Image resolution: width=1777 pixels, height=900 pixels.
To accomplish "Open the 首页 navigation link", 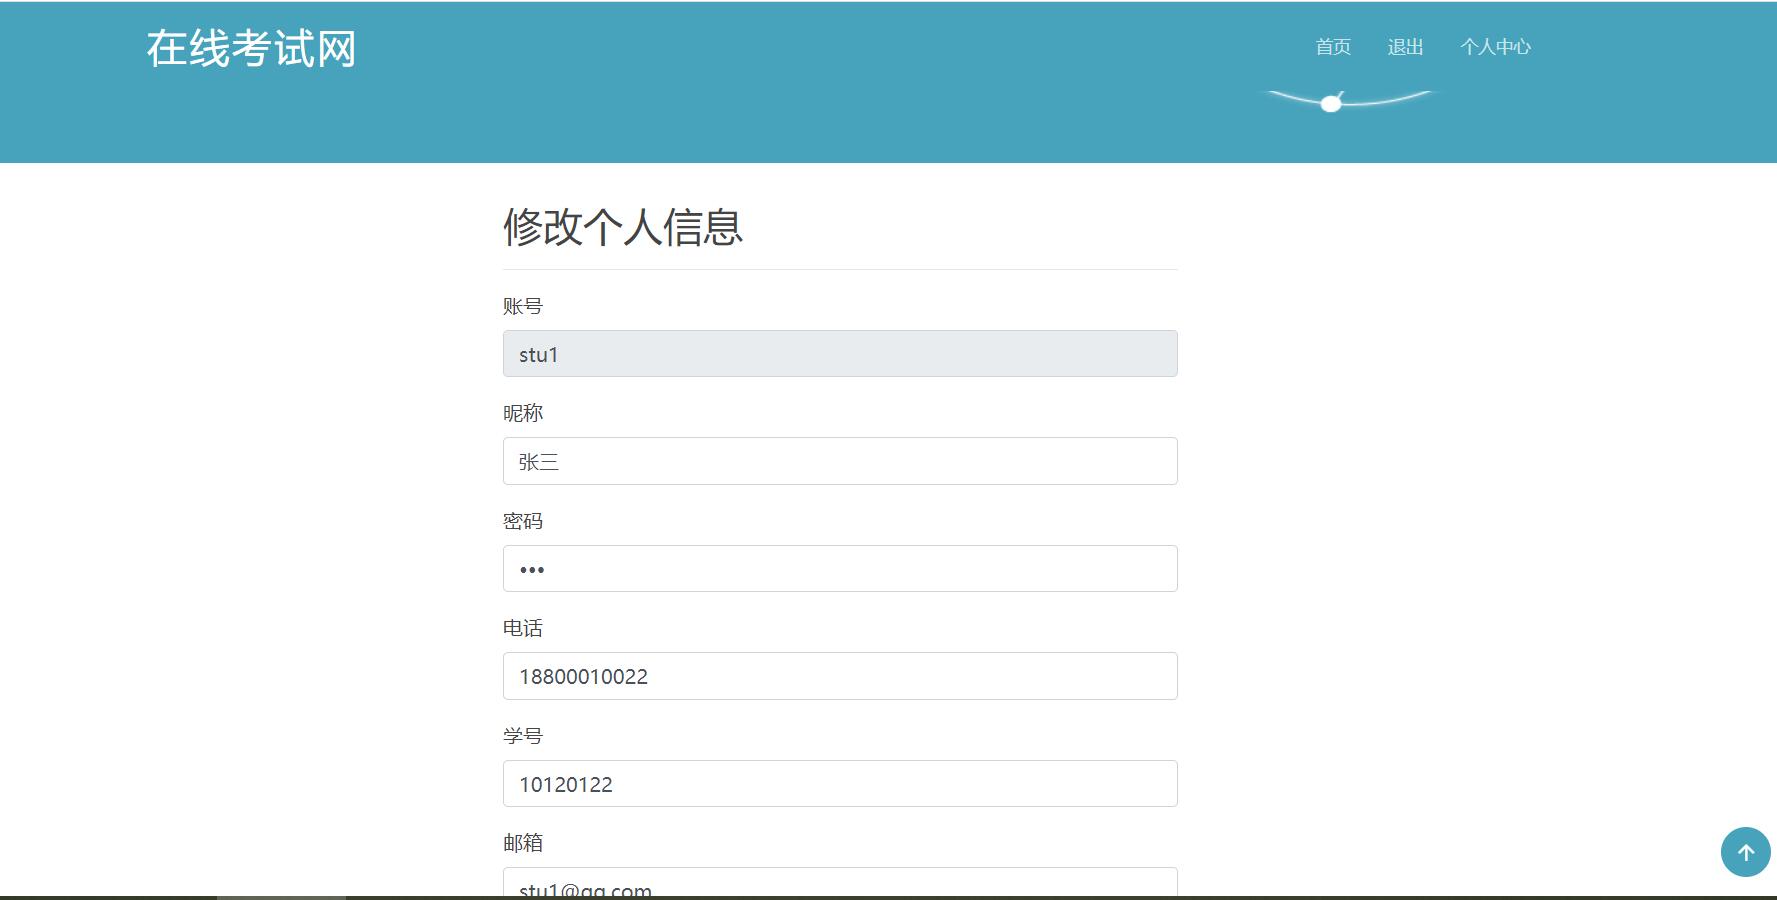I will click(x=1333, y=47).
